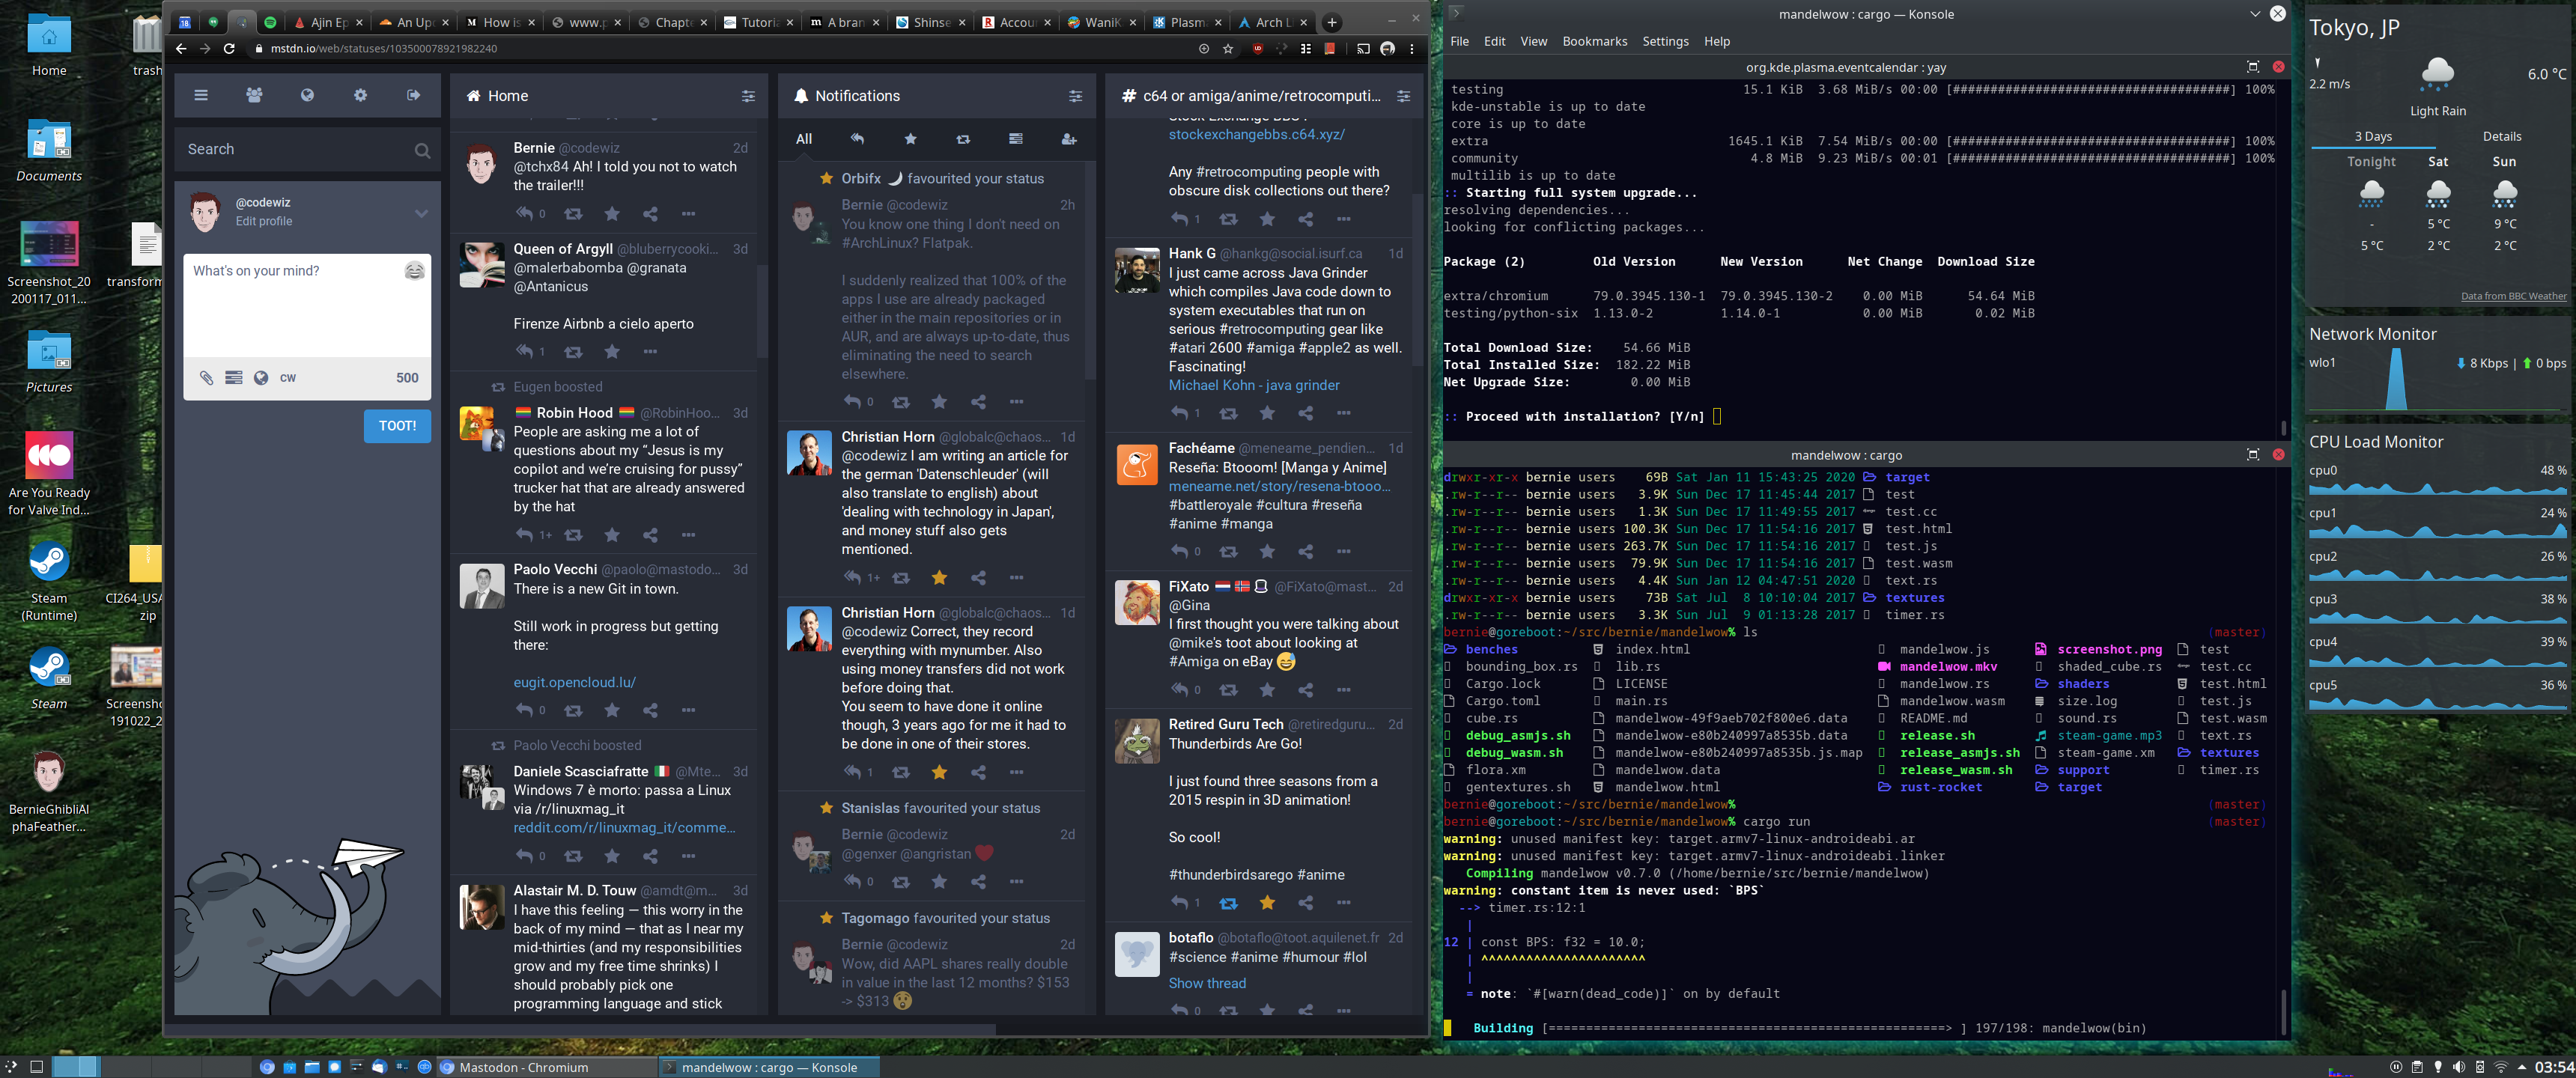Expand the @codewiz account dropdown chevron
Viewport: 2576px width, 1078px height.
[x=421, y=213]
